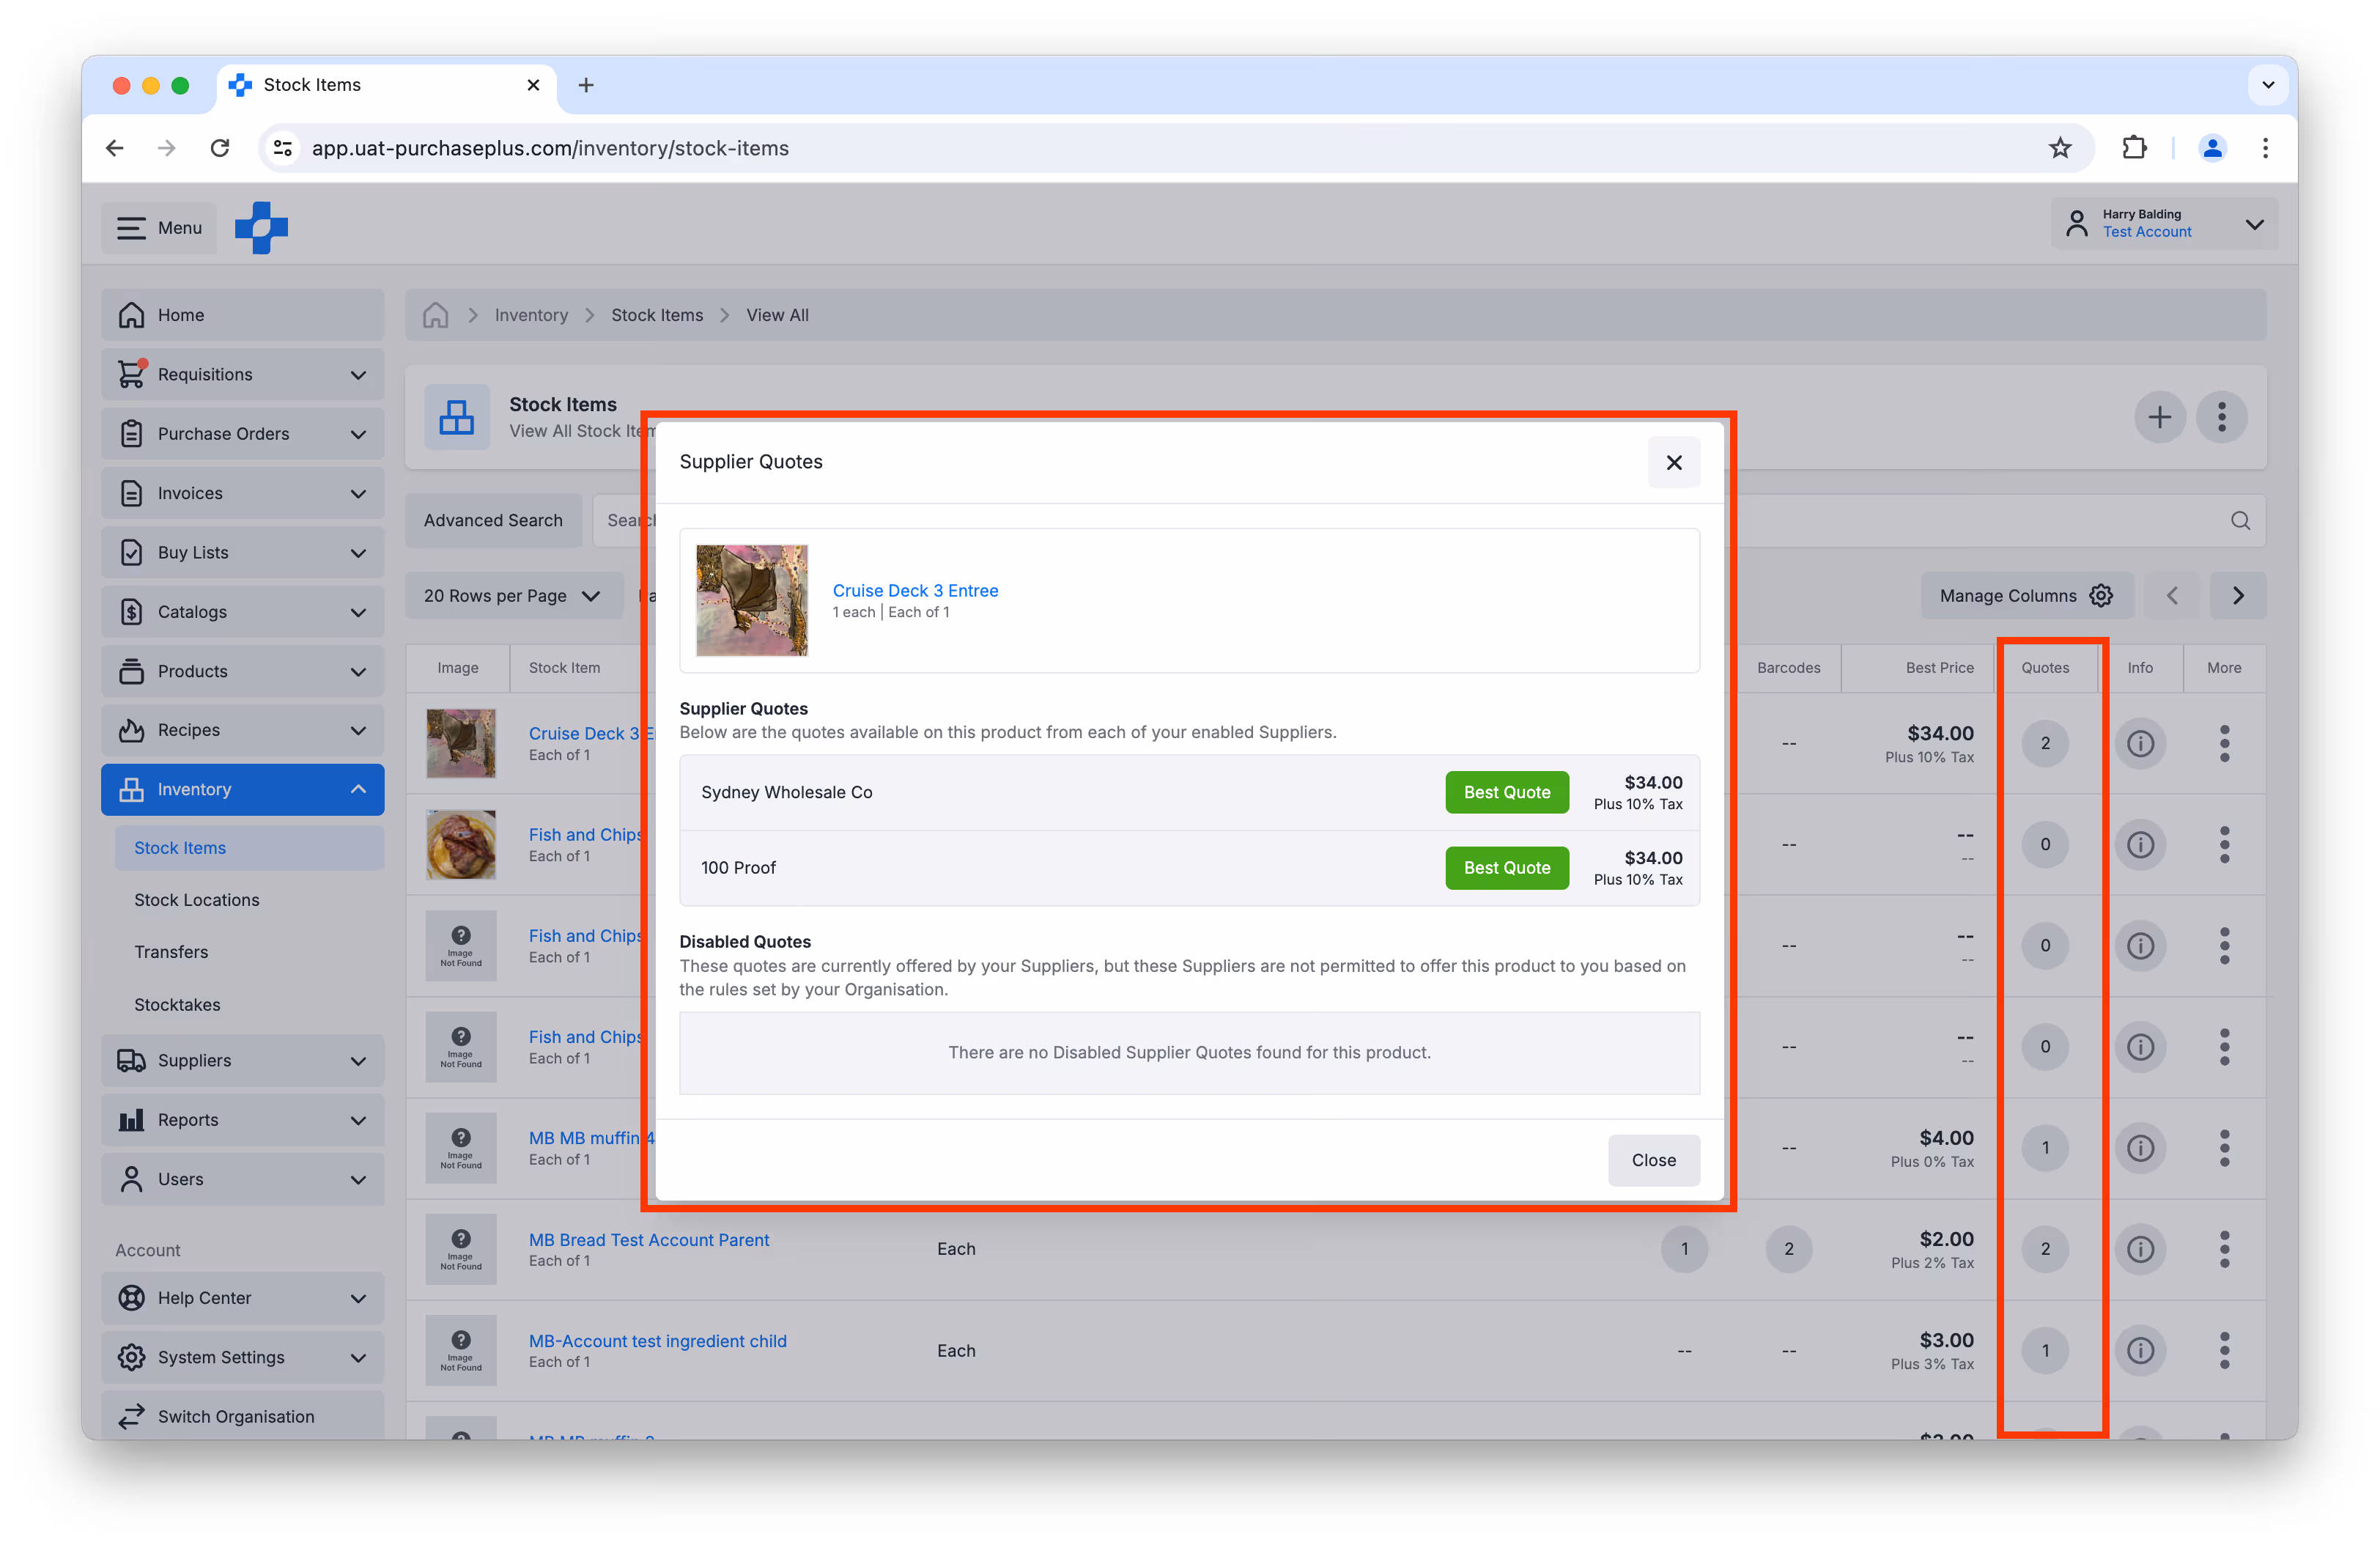Click the Best Quote badge for Sydney Wholesale Co
This screenshot has height=1548, width=2380.
tap(1506, 792)
